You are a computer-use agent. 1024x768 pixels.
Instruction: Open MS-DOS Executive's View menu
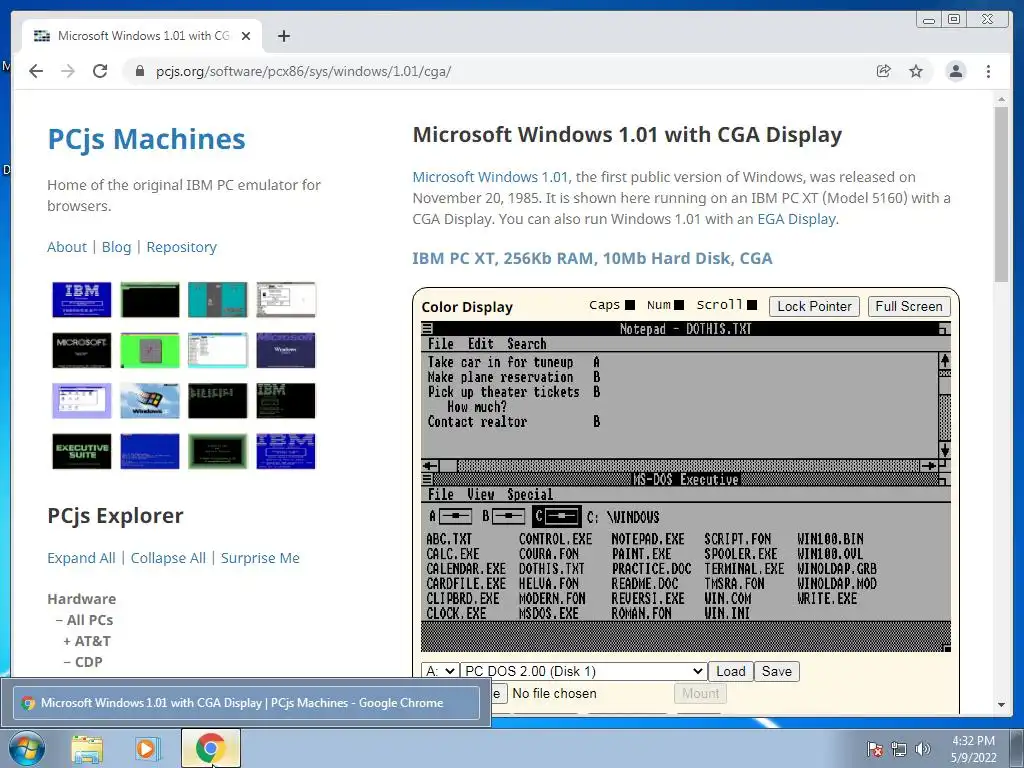coord(481,494)
